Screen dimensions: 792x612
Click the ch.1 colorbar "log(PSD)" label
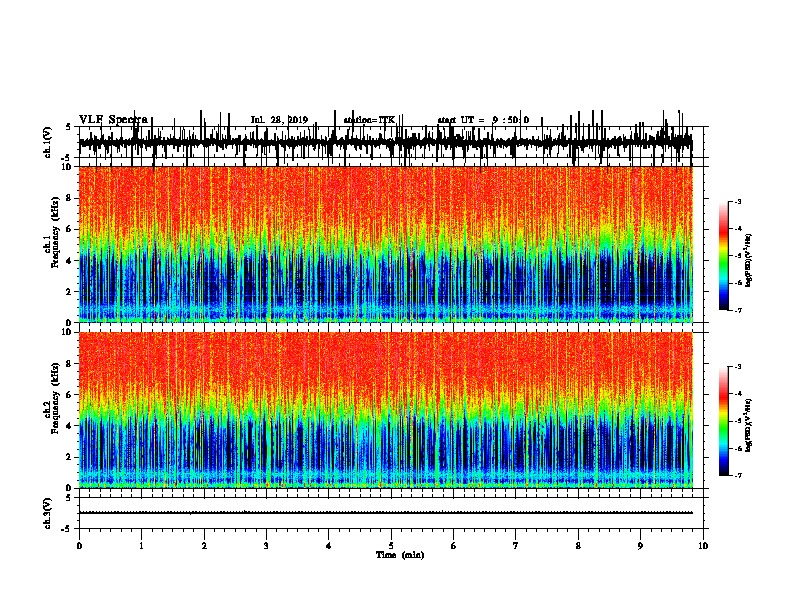pos(748,260)
